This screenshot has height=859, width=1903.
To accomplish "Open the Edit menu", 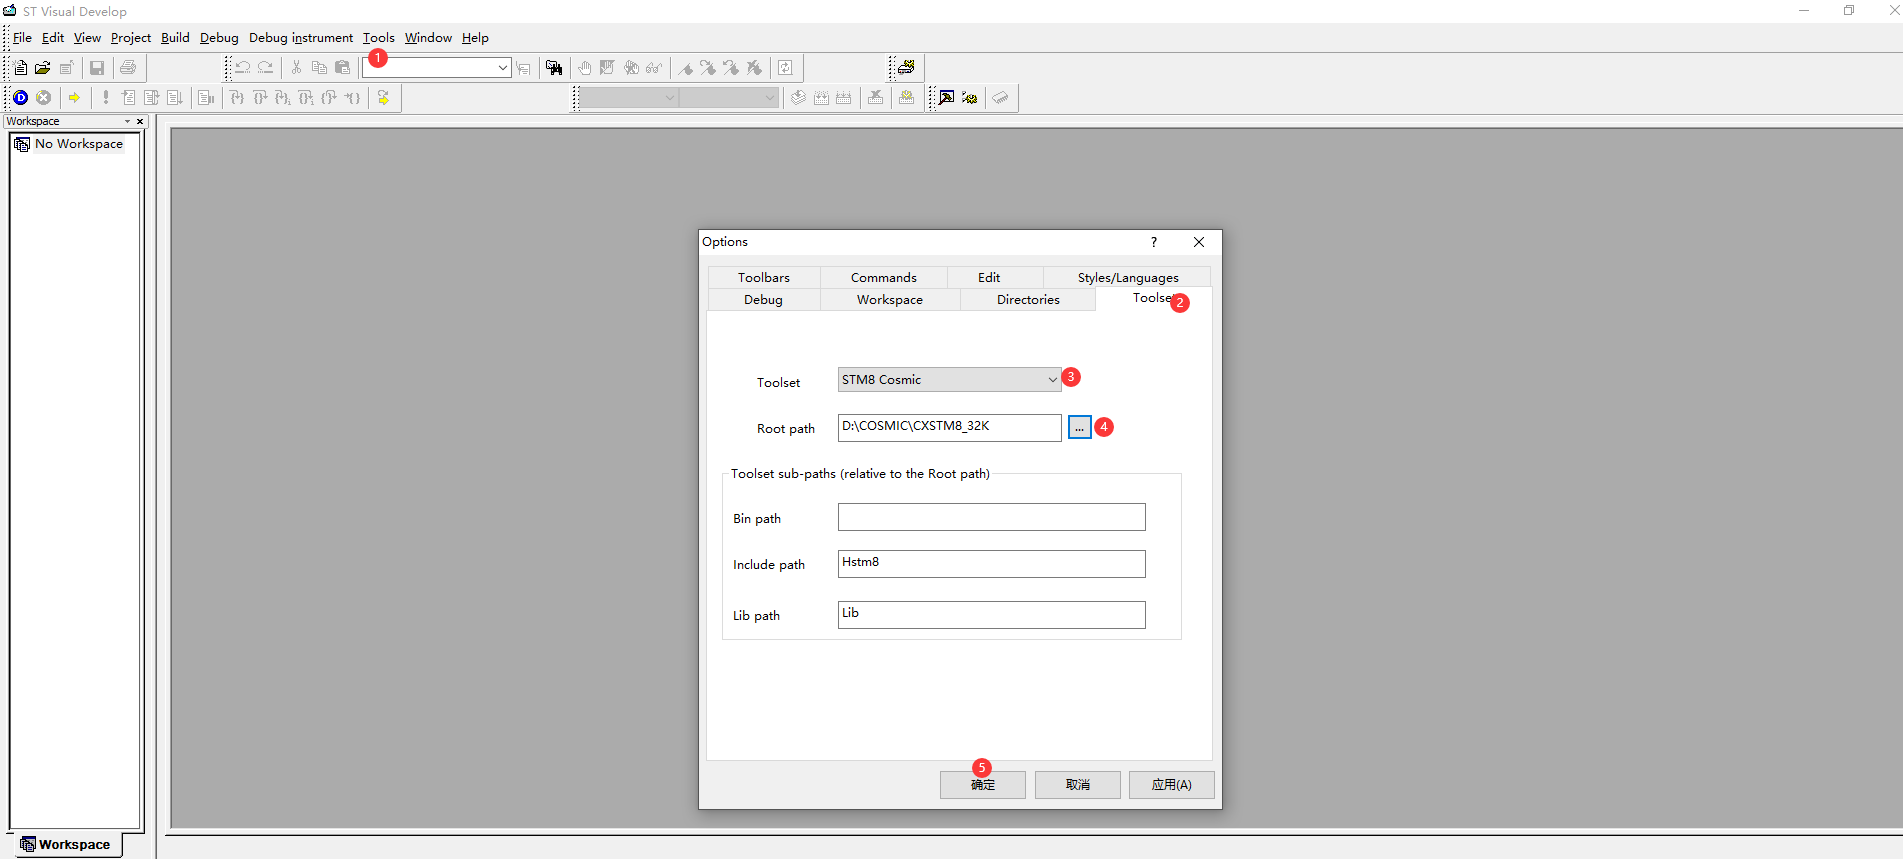I will tap(53, 38).
